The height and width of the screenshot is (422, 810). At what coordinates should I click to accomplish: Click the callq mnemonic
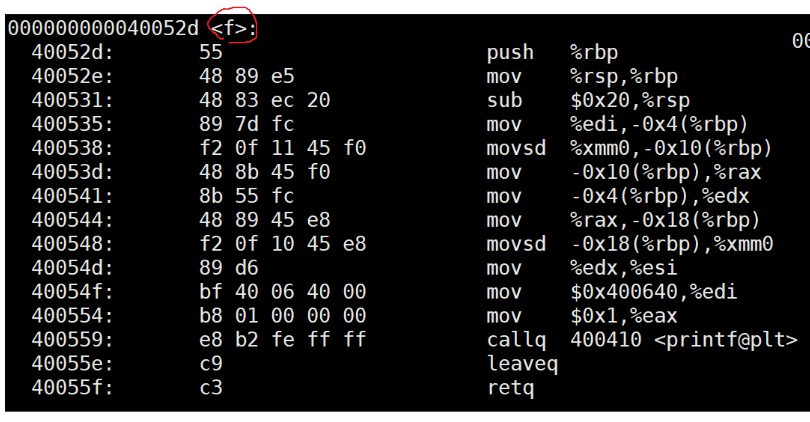516,340
